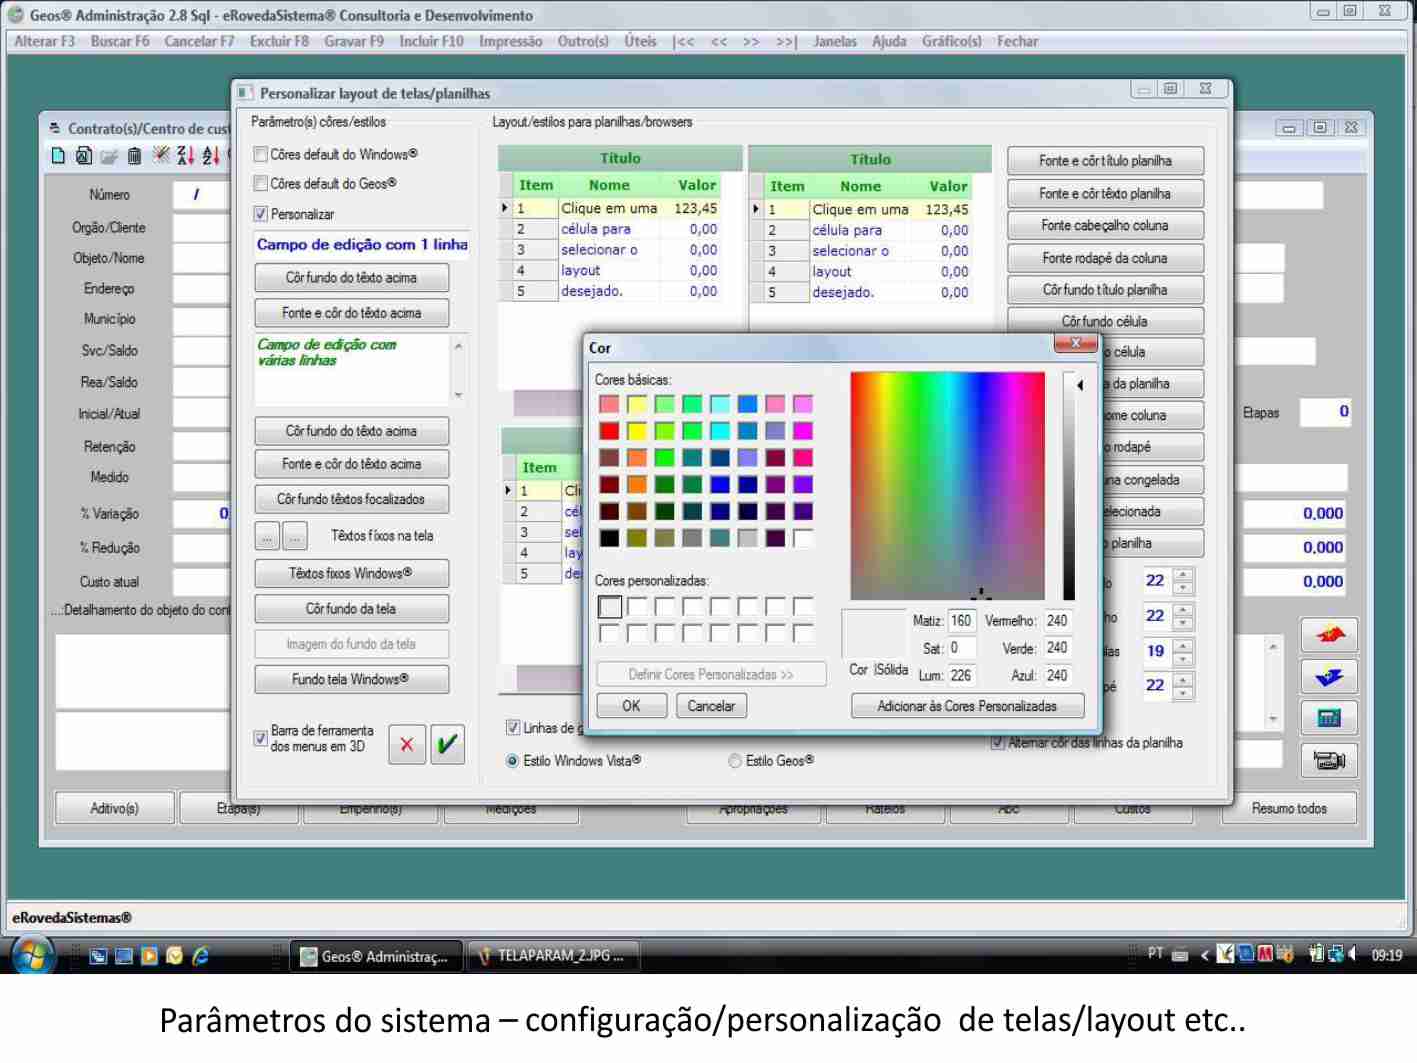Click Cancelar in the Cor dialog
Image resolution: width=1417 pixels, height=1063 pixels.
(x=711, y=706)
